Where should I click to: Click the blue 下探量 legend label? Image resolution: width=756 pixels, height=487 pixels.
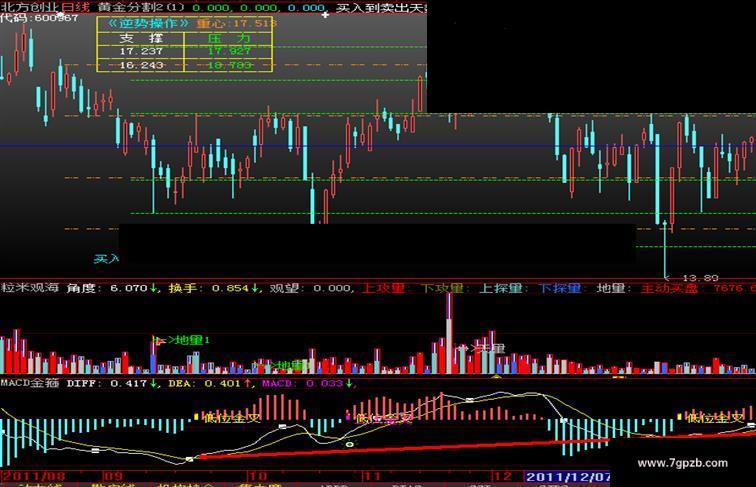pos(560,288)
